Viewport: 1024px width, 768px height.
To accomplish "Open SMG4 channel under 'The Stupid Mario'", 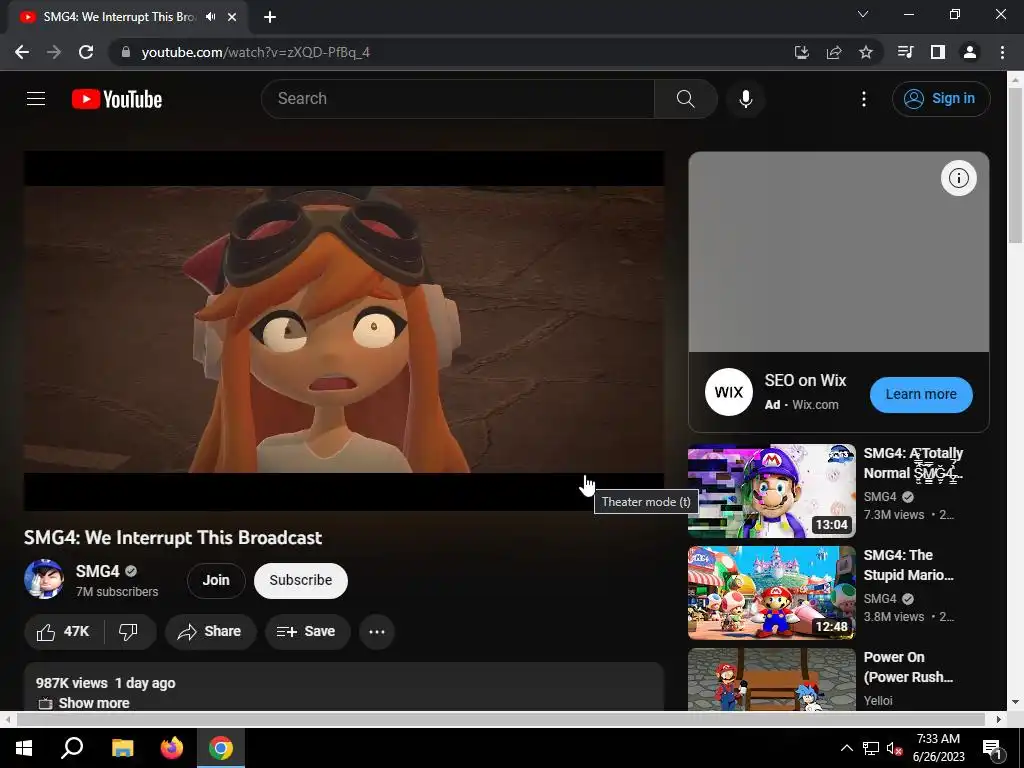I will pos(880,599).
